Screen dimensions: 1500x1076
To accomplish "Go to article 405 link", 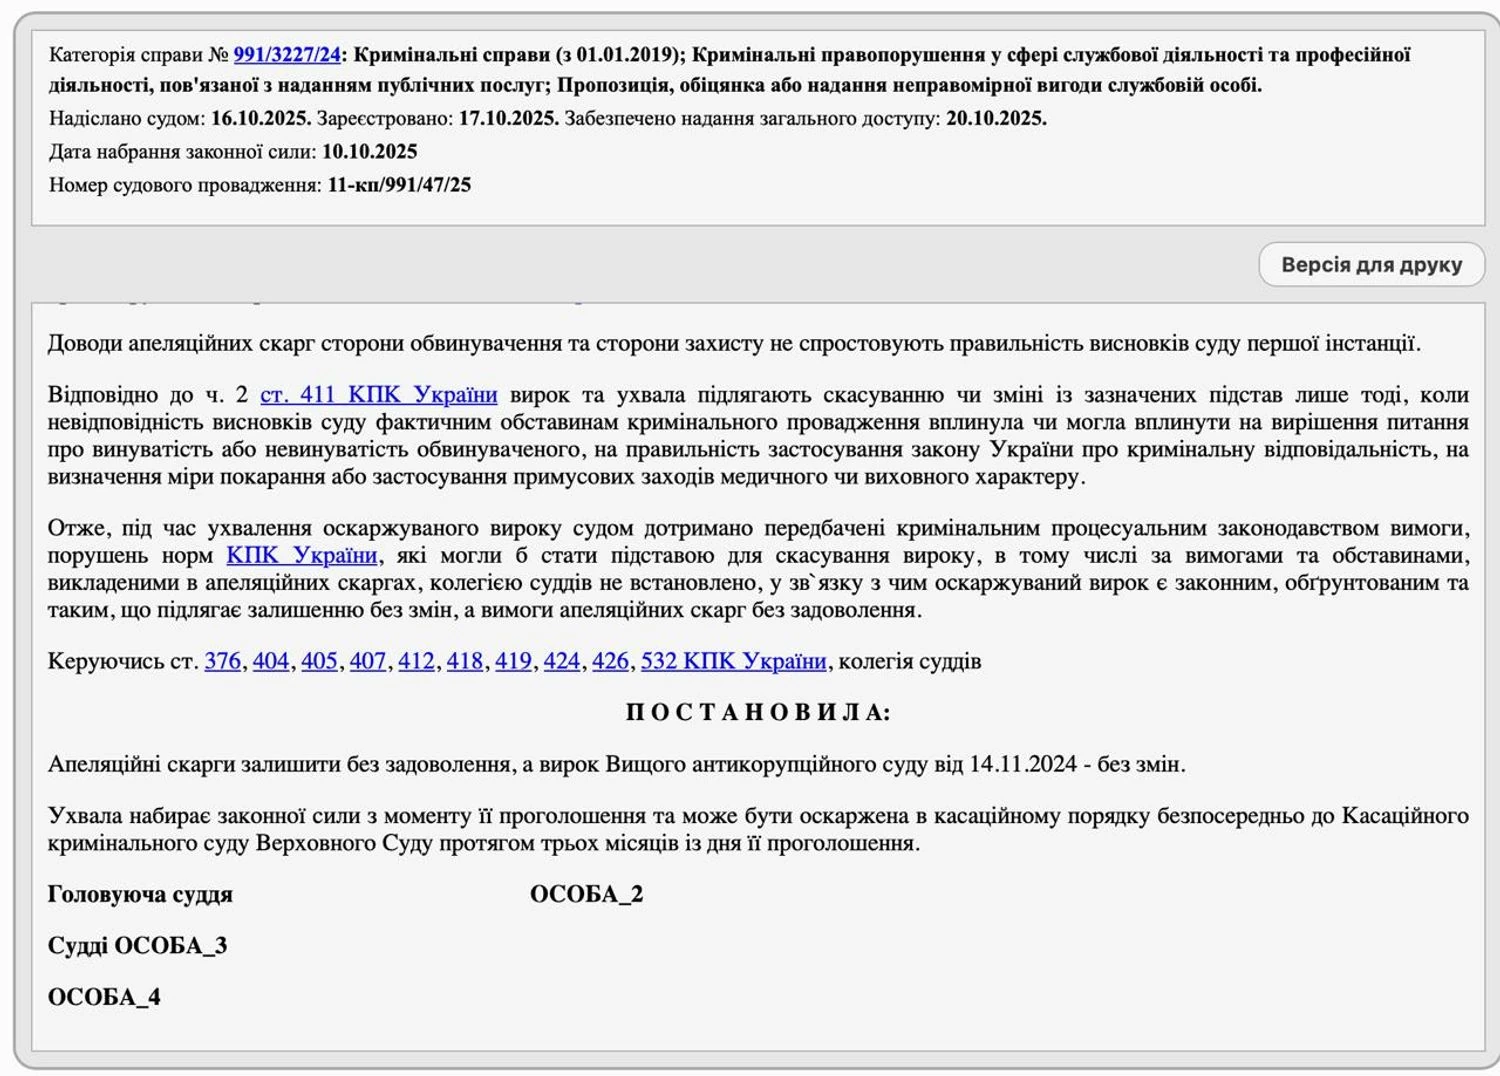I will click(319, 661).
